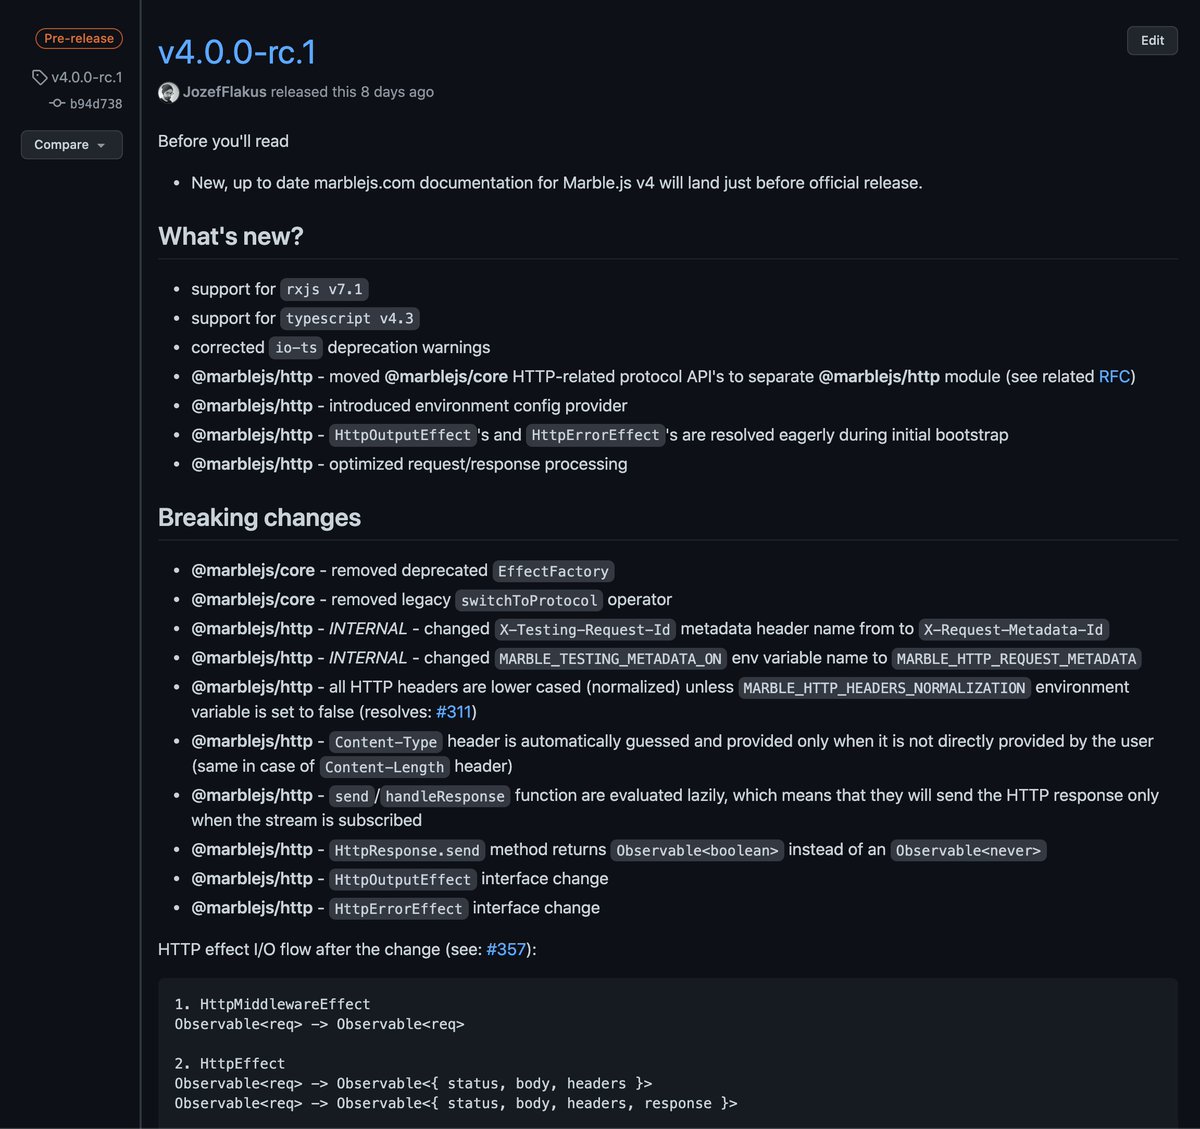Click "optimized request/response processing" bullet text
This screenshot has width=1200, height=1129.
478,464
